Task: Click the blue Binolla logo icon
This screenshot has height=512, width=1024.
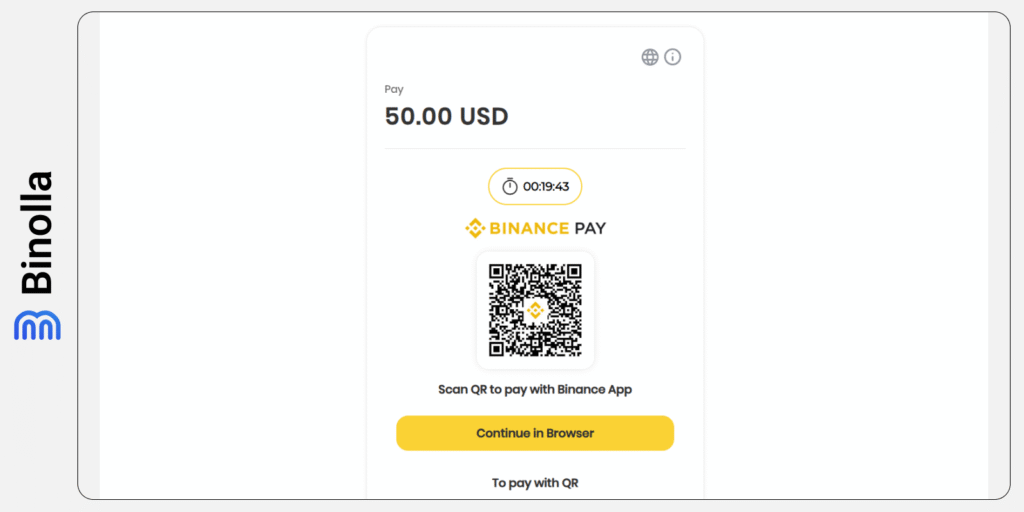Action: (x=37, y=326)
